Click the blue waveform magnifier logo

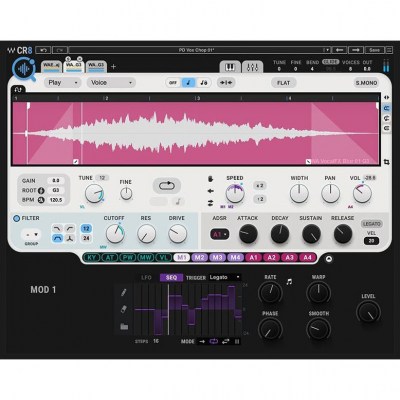[24, 69]
